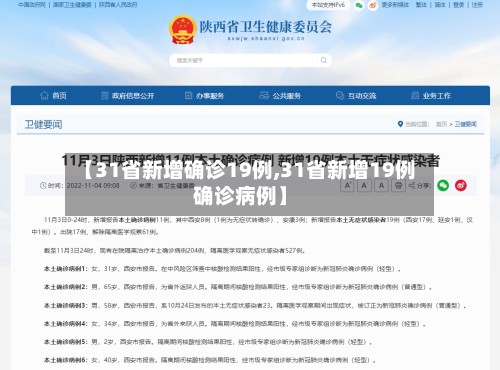This screenshot has width=500, height=370.
Task: Open the 更多新媒体 link
Action: click(x=395, y=5)
